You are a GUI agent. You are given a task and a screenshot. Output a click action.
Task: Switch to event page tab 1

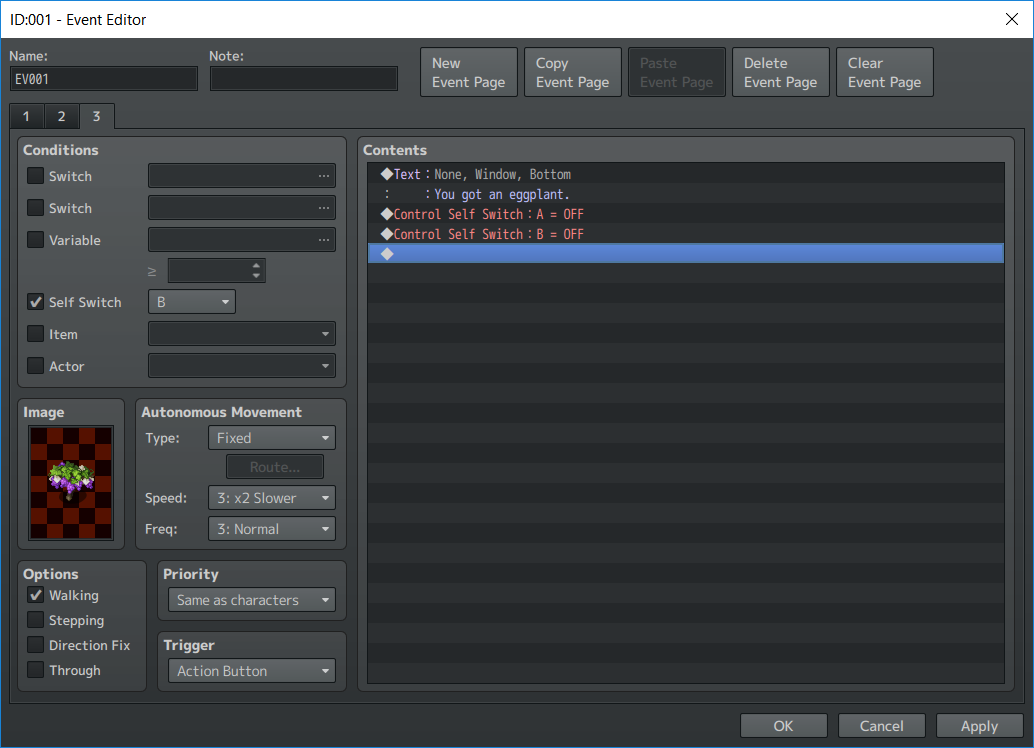point(26,117)
